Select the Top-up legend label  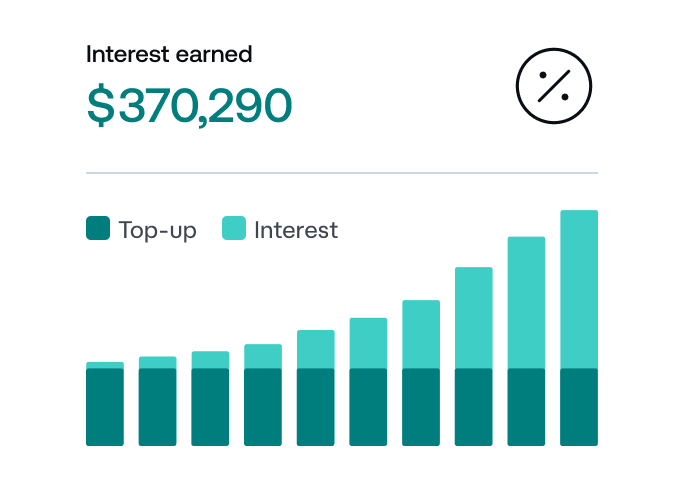tap(157, 230)
